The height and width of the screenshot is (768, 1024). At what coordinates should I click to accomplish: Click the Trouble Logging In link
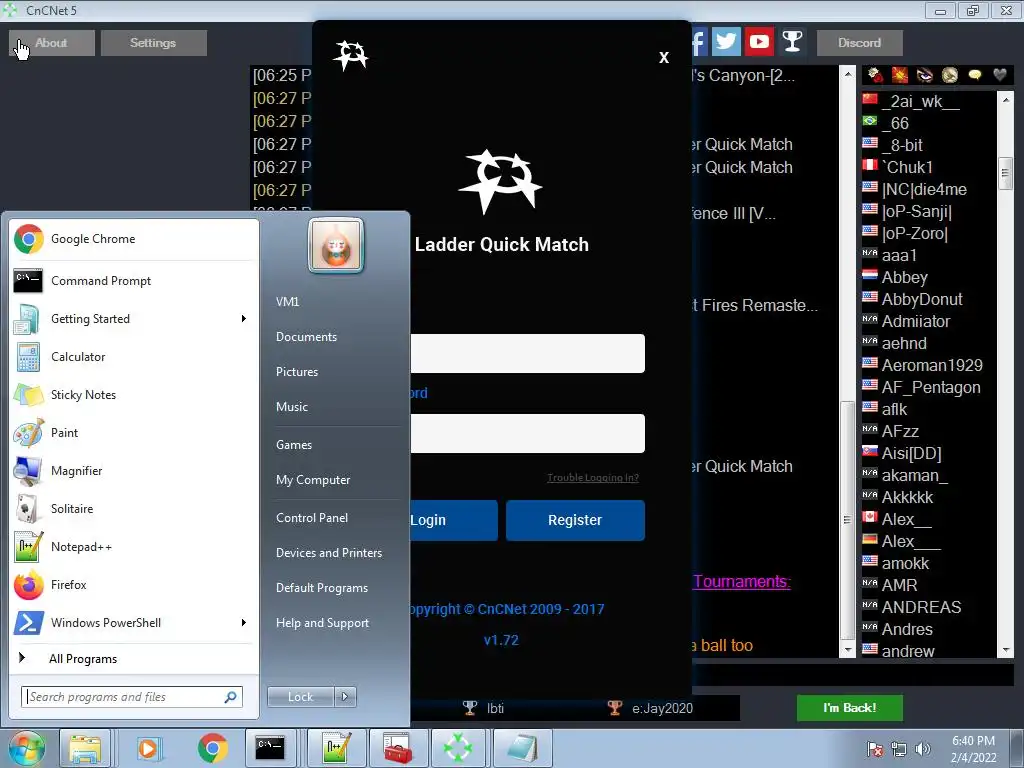coord(593,477)
